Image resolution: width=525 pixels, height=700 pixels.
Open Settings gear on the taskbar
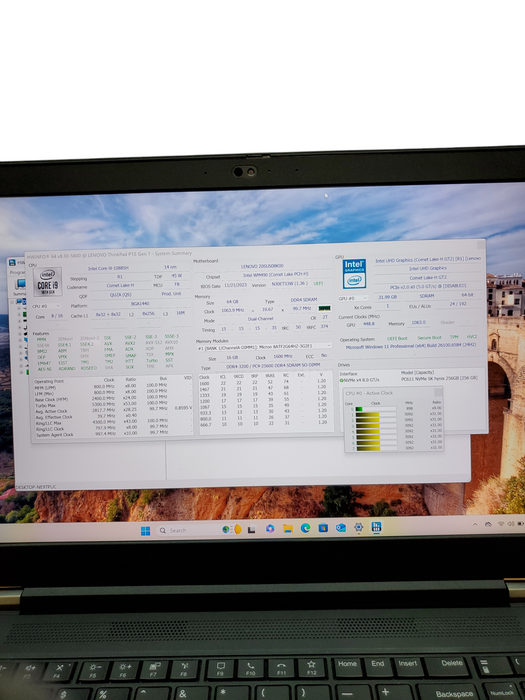[x=358, y=527]
